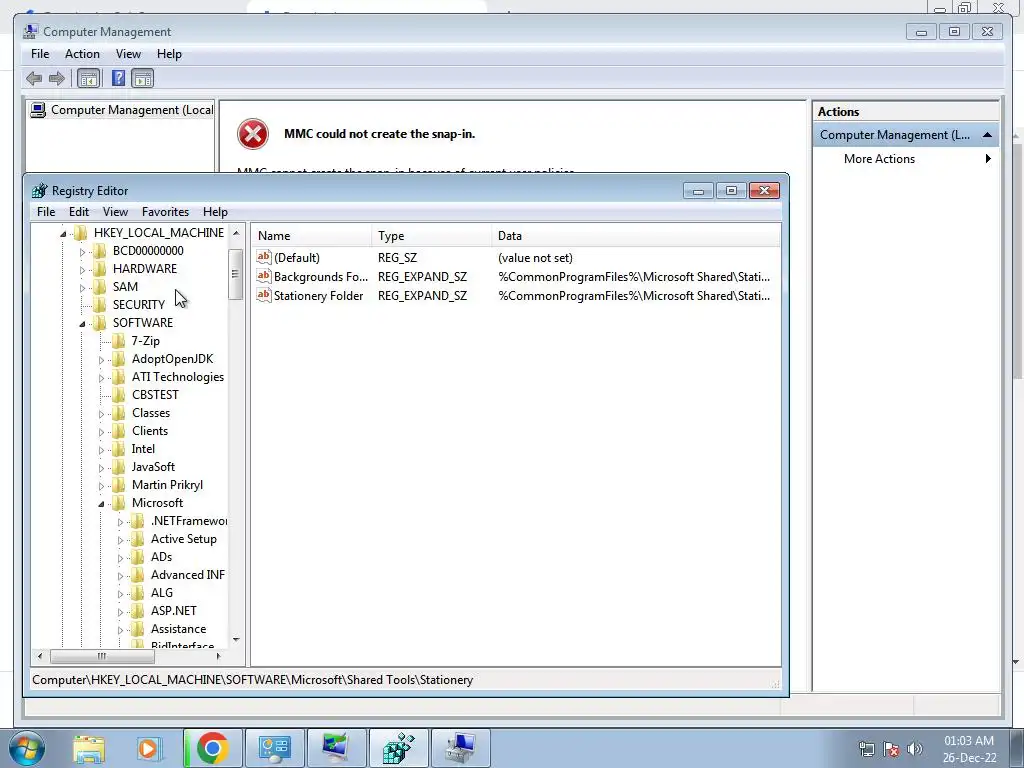Click More Actions in Actions pane

pos(879,159)
